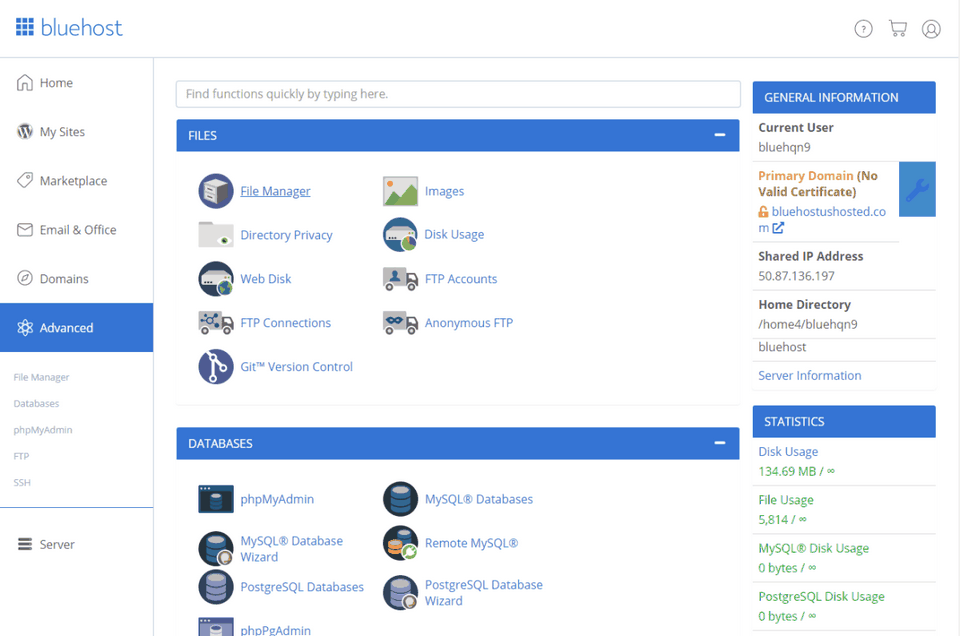
Task: Open My Sites in sidebar
Action: point(77,132)
